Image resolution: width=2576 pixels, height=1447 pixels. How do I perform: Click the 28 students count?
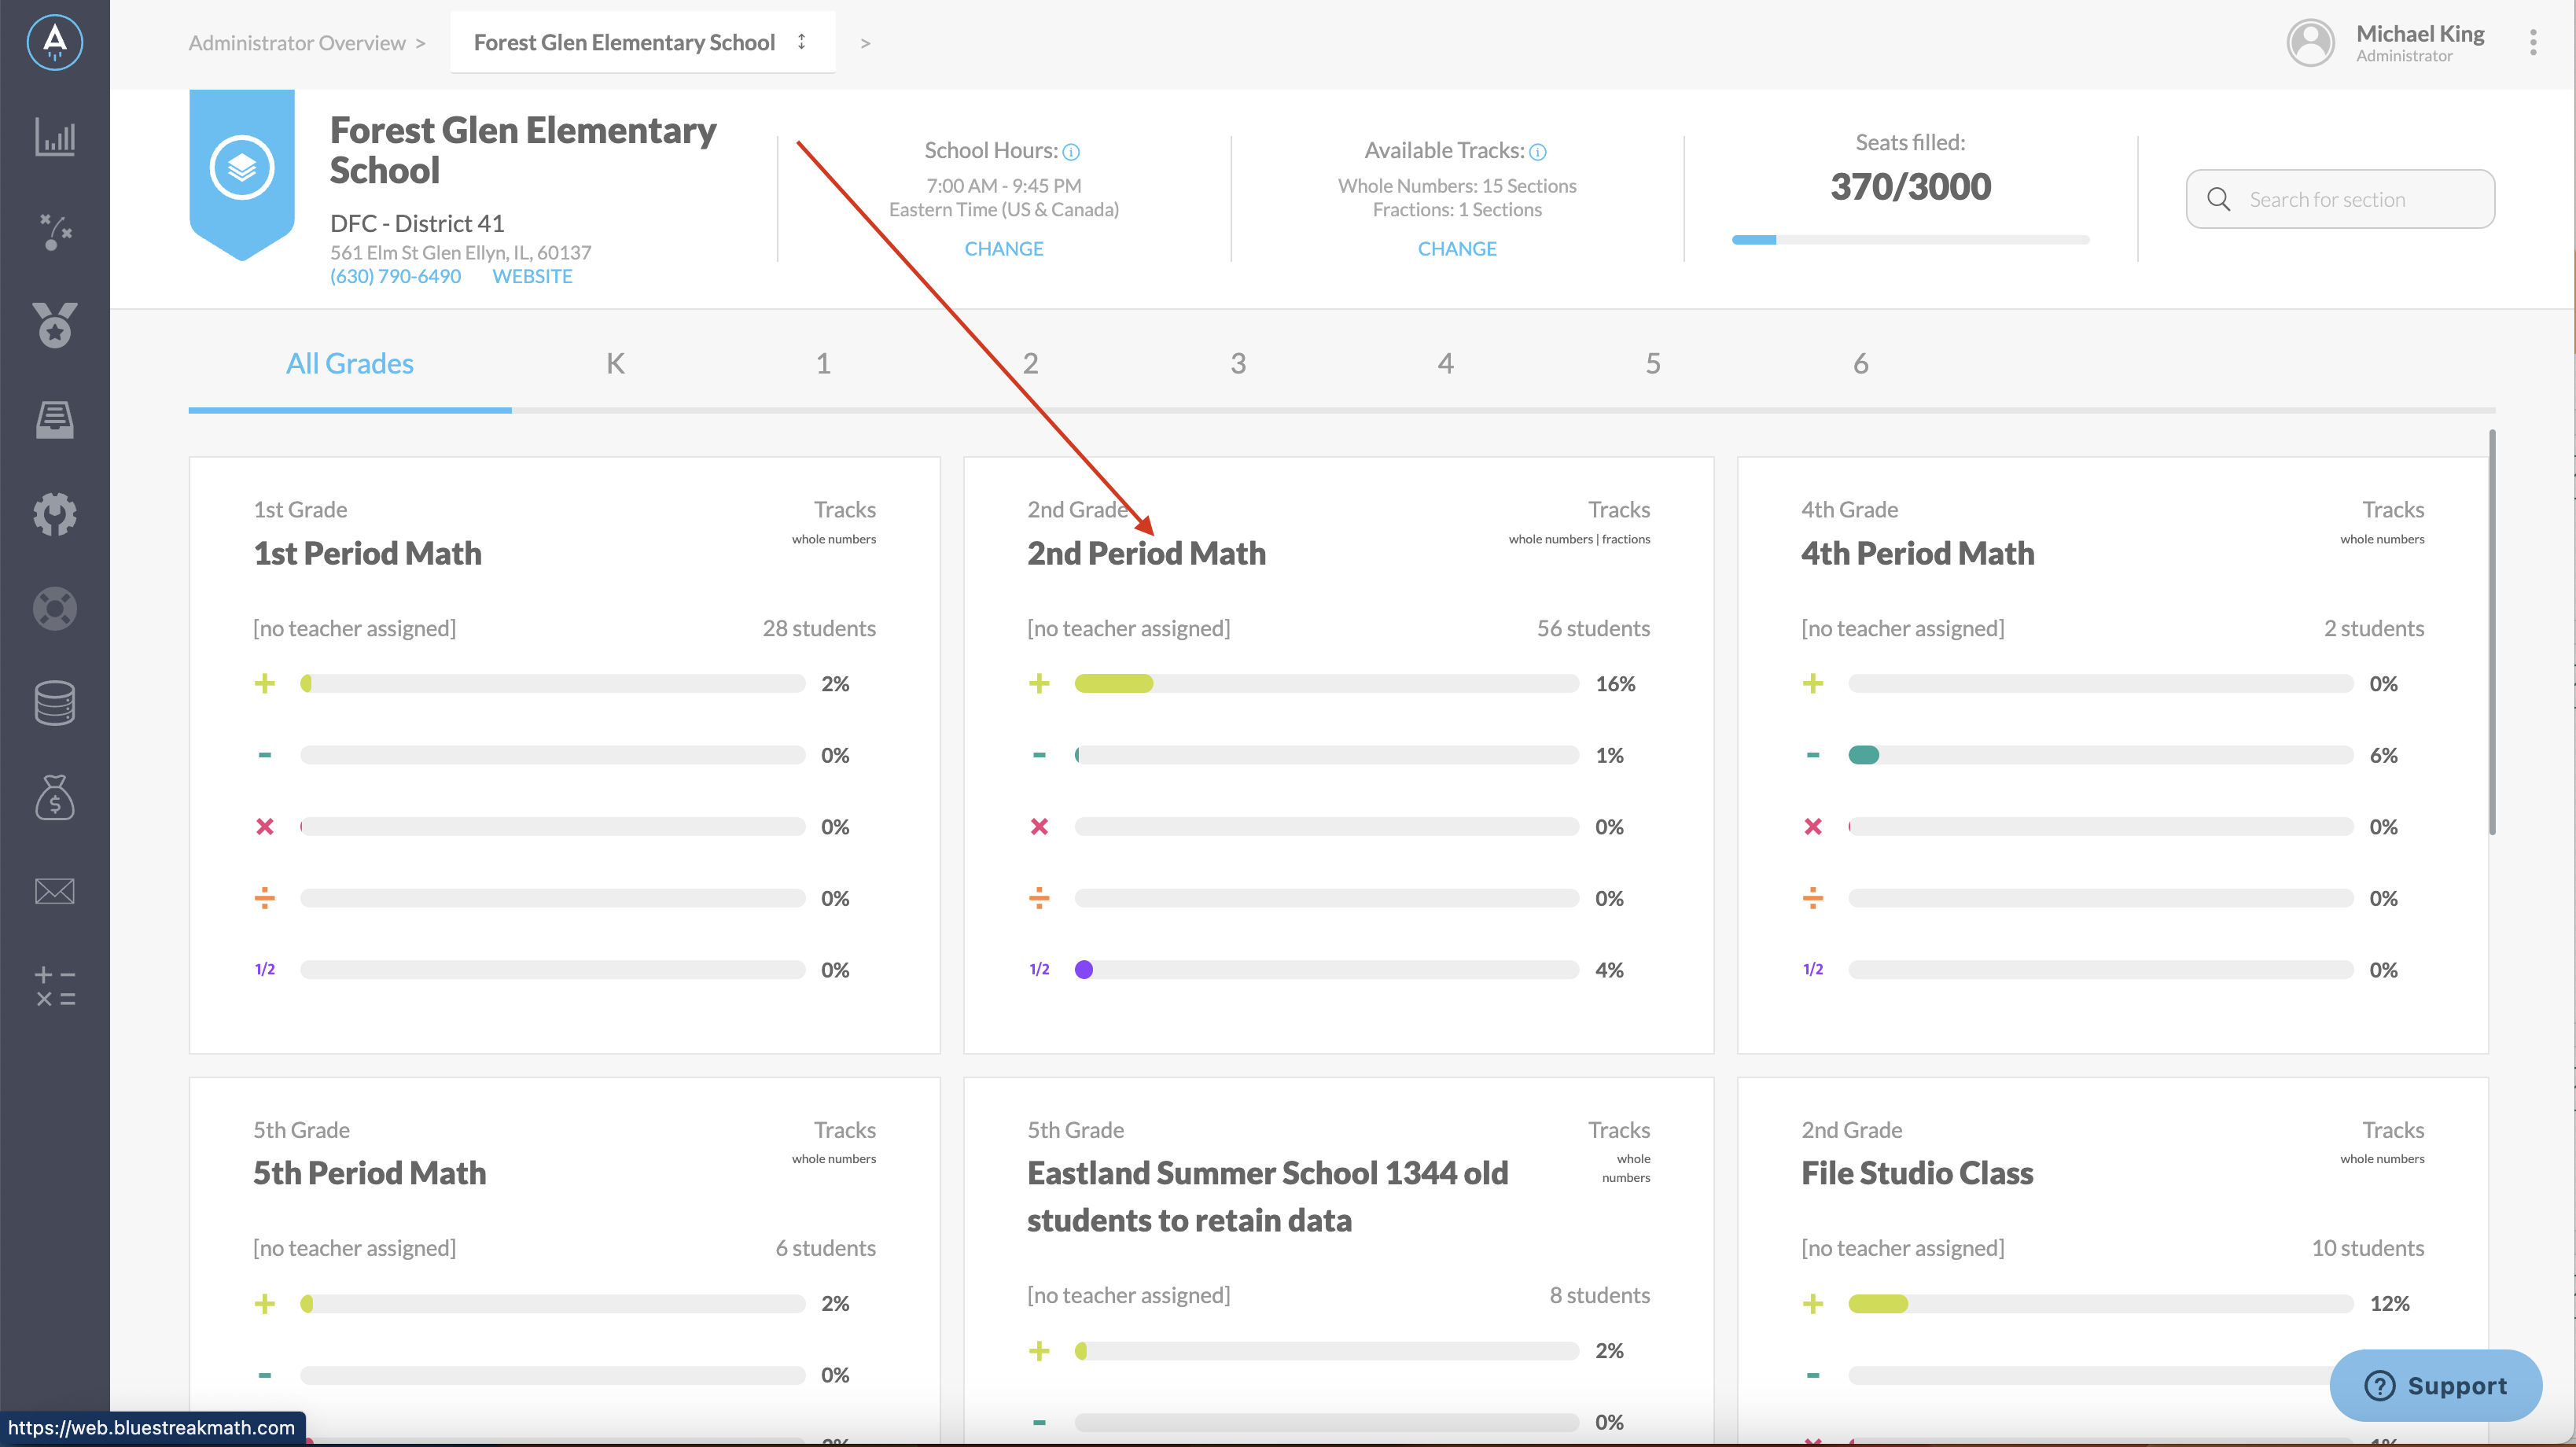click(819, 628)
